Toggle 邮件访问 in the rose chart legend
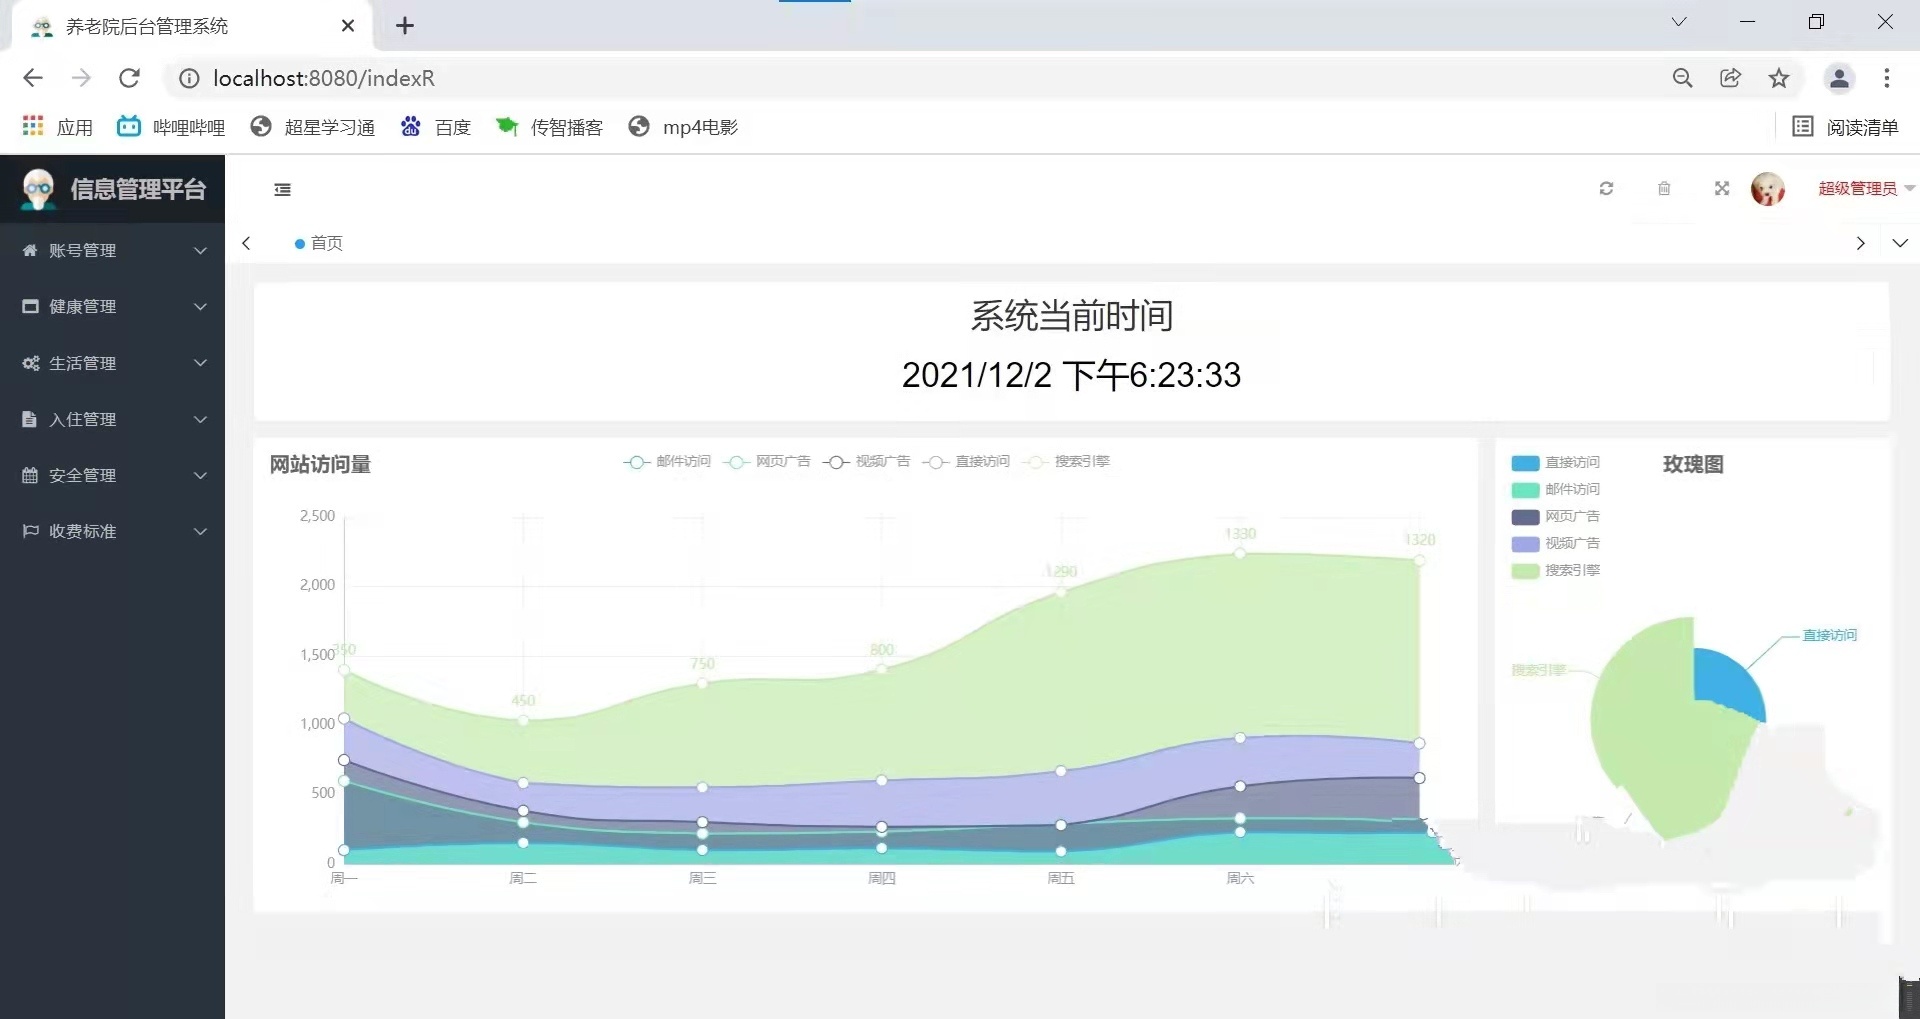The image size is (1920, 1019). [1556, 490]
